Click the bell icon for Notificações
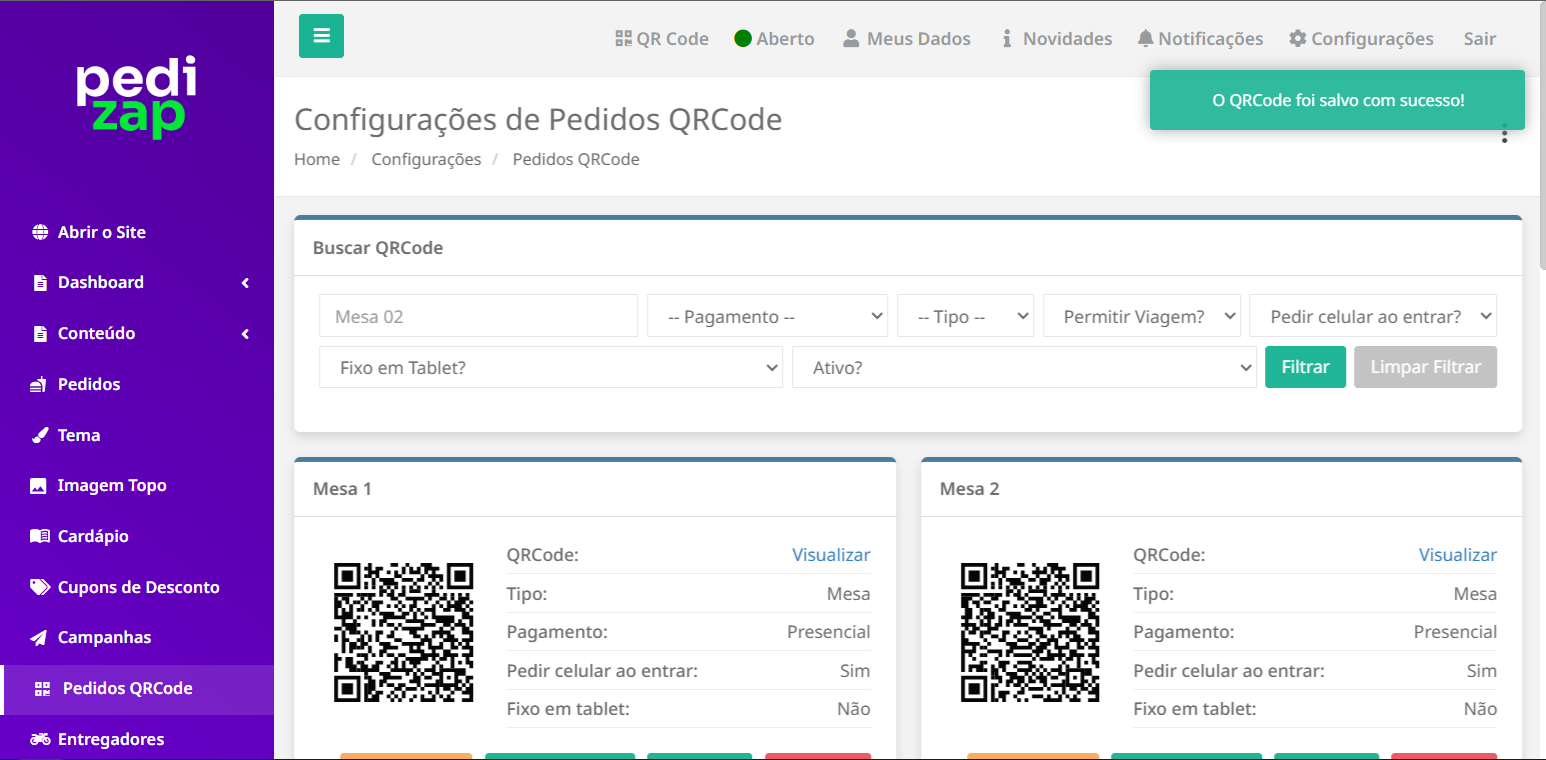This screenshot has width=1546, height=760. click(1145, 38)
